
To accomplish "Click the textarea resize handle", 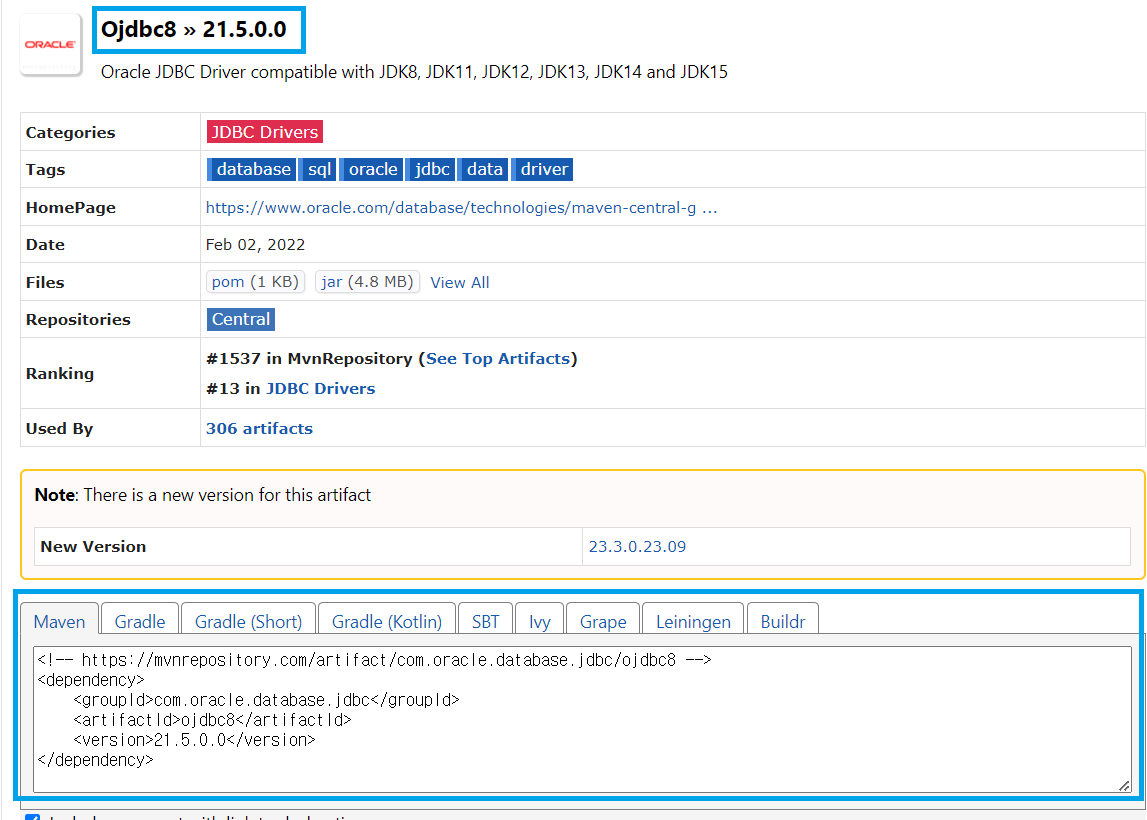I will [x=1124, y=786].
